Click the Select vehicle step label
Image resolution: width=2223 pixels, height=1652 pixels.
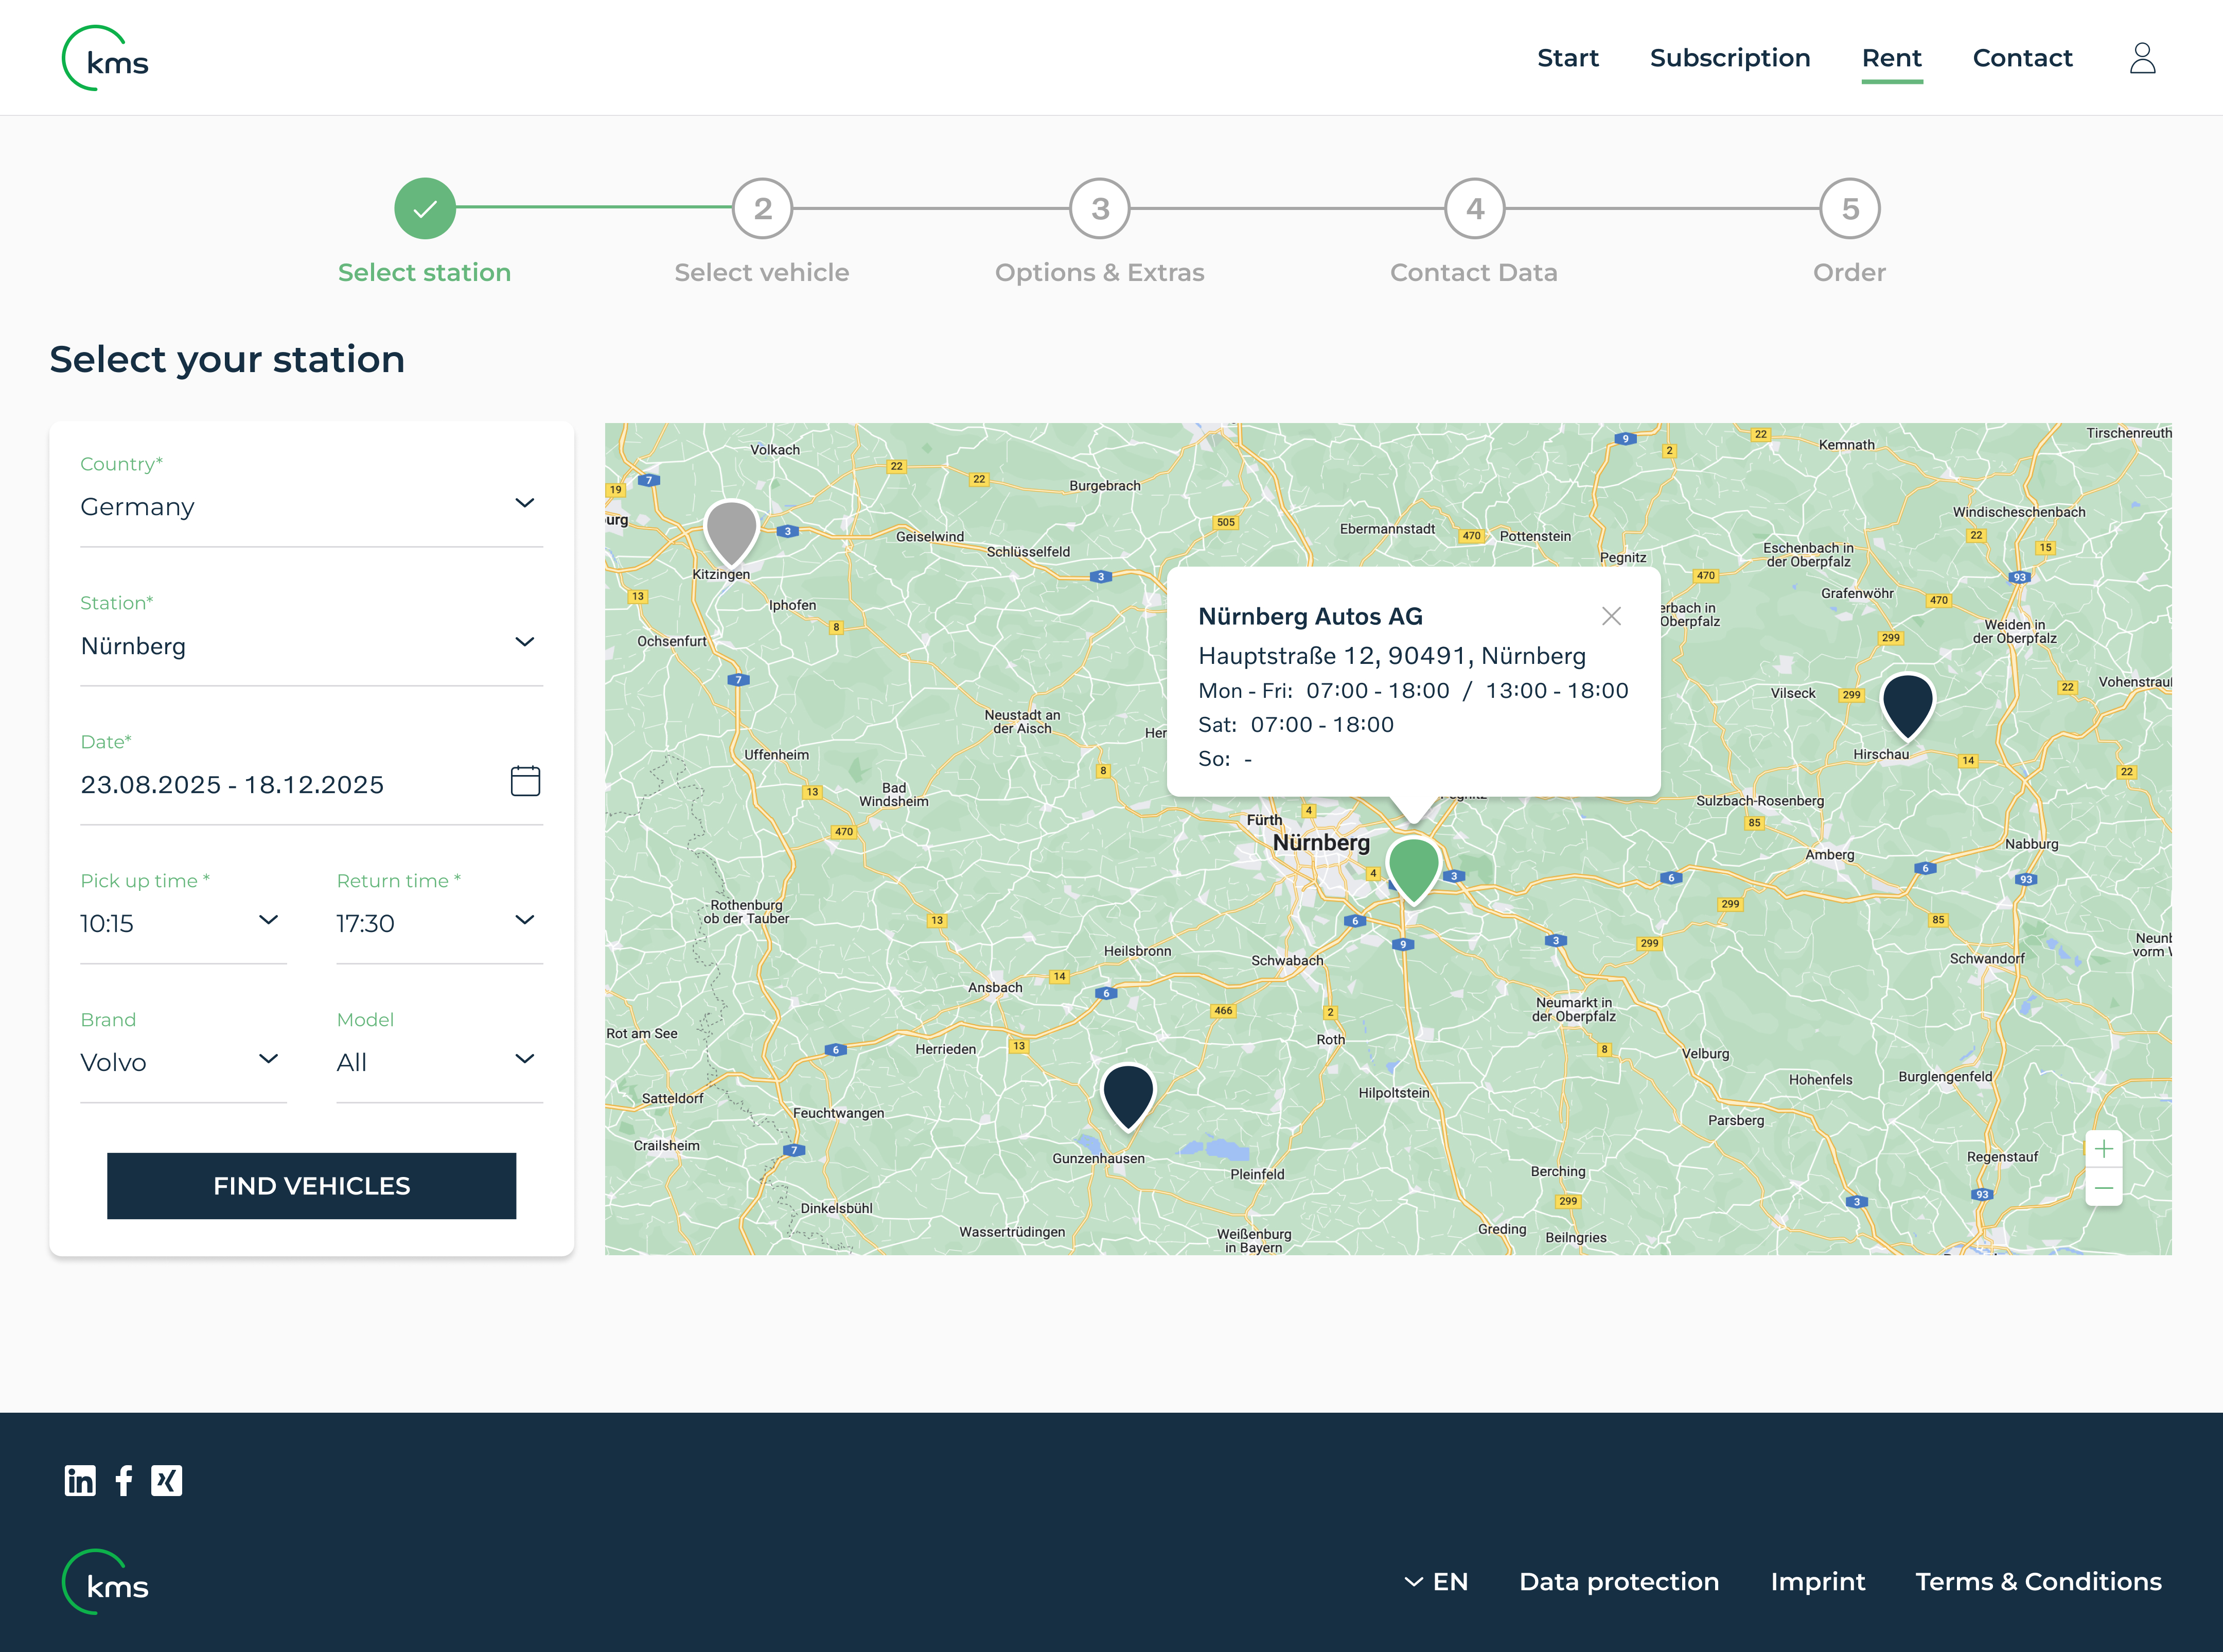(x=761, y=272)
